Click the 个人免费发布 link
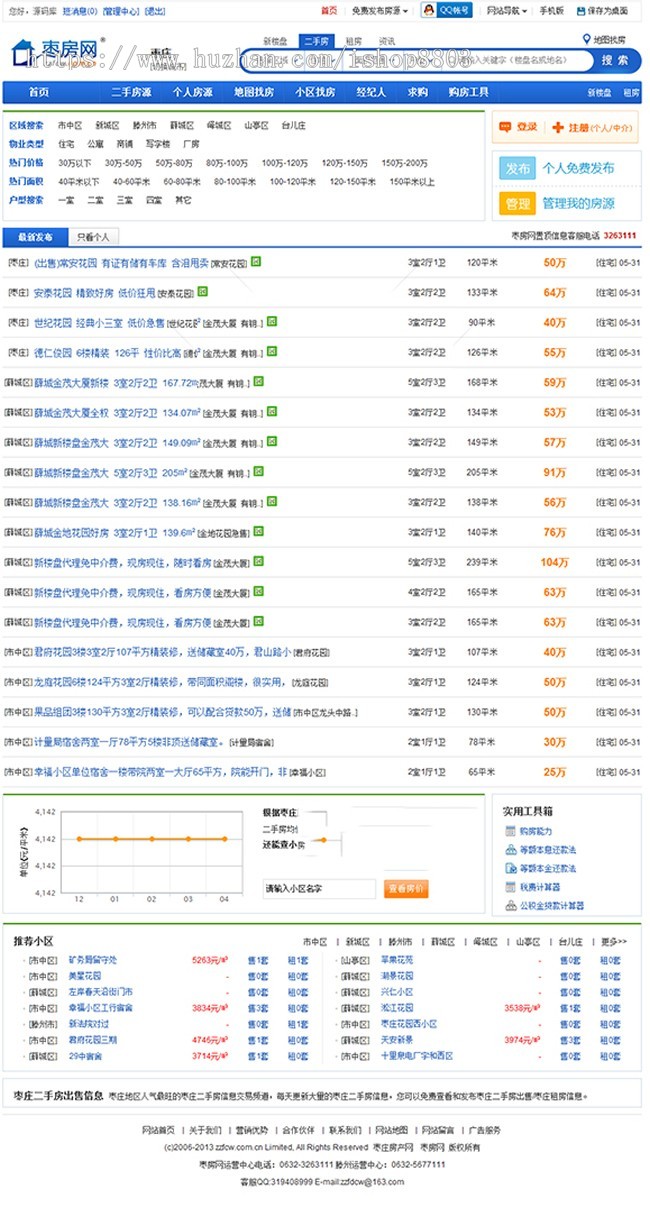Image resolution: width=650 pixels, height=1208 pixels. click(579, 168)
